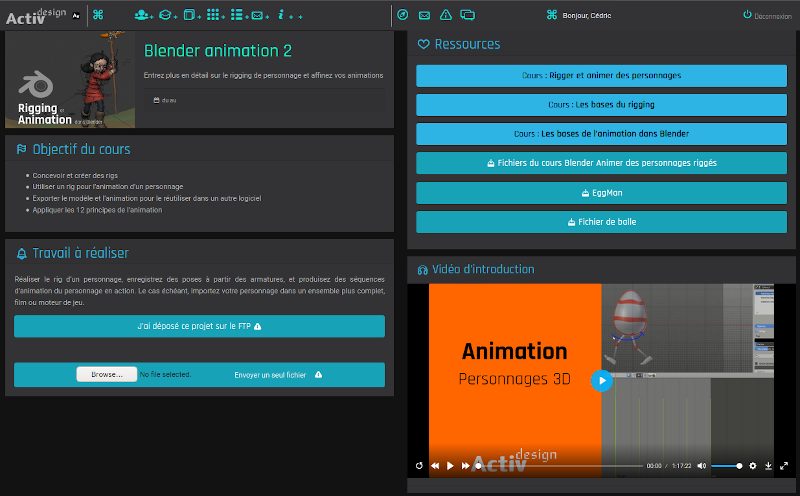Click the "No file selected." label
Screen dimensions: 800x496
(x=165, y=375)
